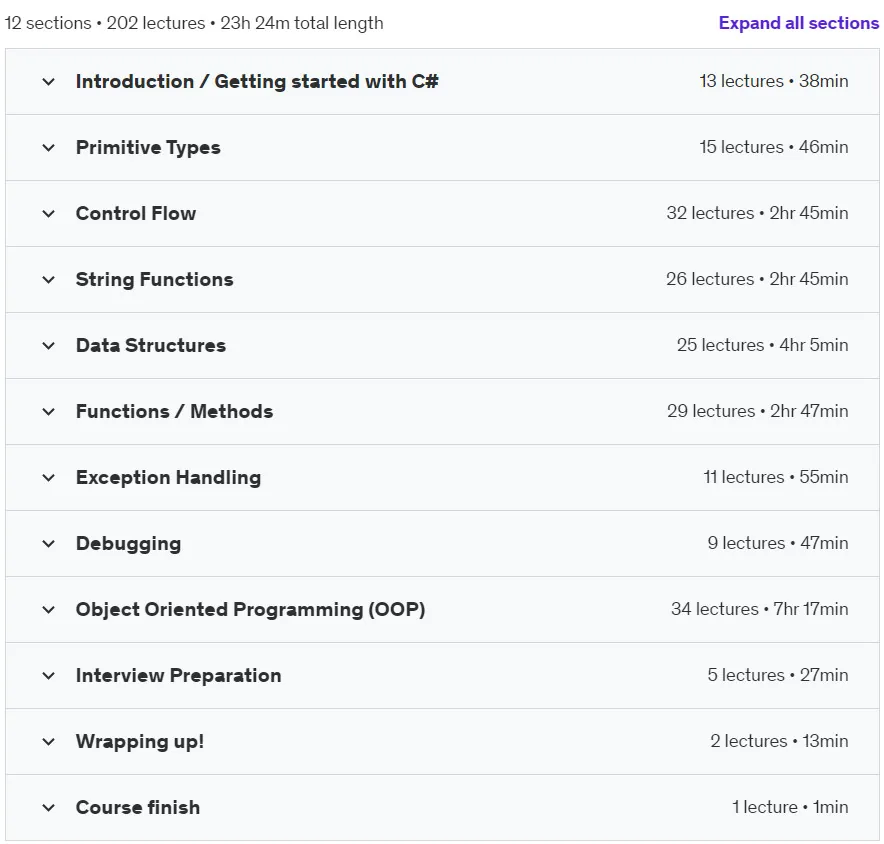
Task: Expand the Primitive Types section chevron
Action: pos(48,148)
